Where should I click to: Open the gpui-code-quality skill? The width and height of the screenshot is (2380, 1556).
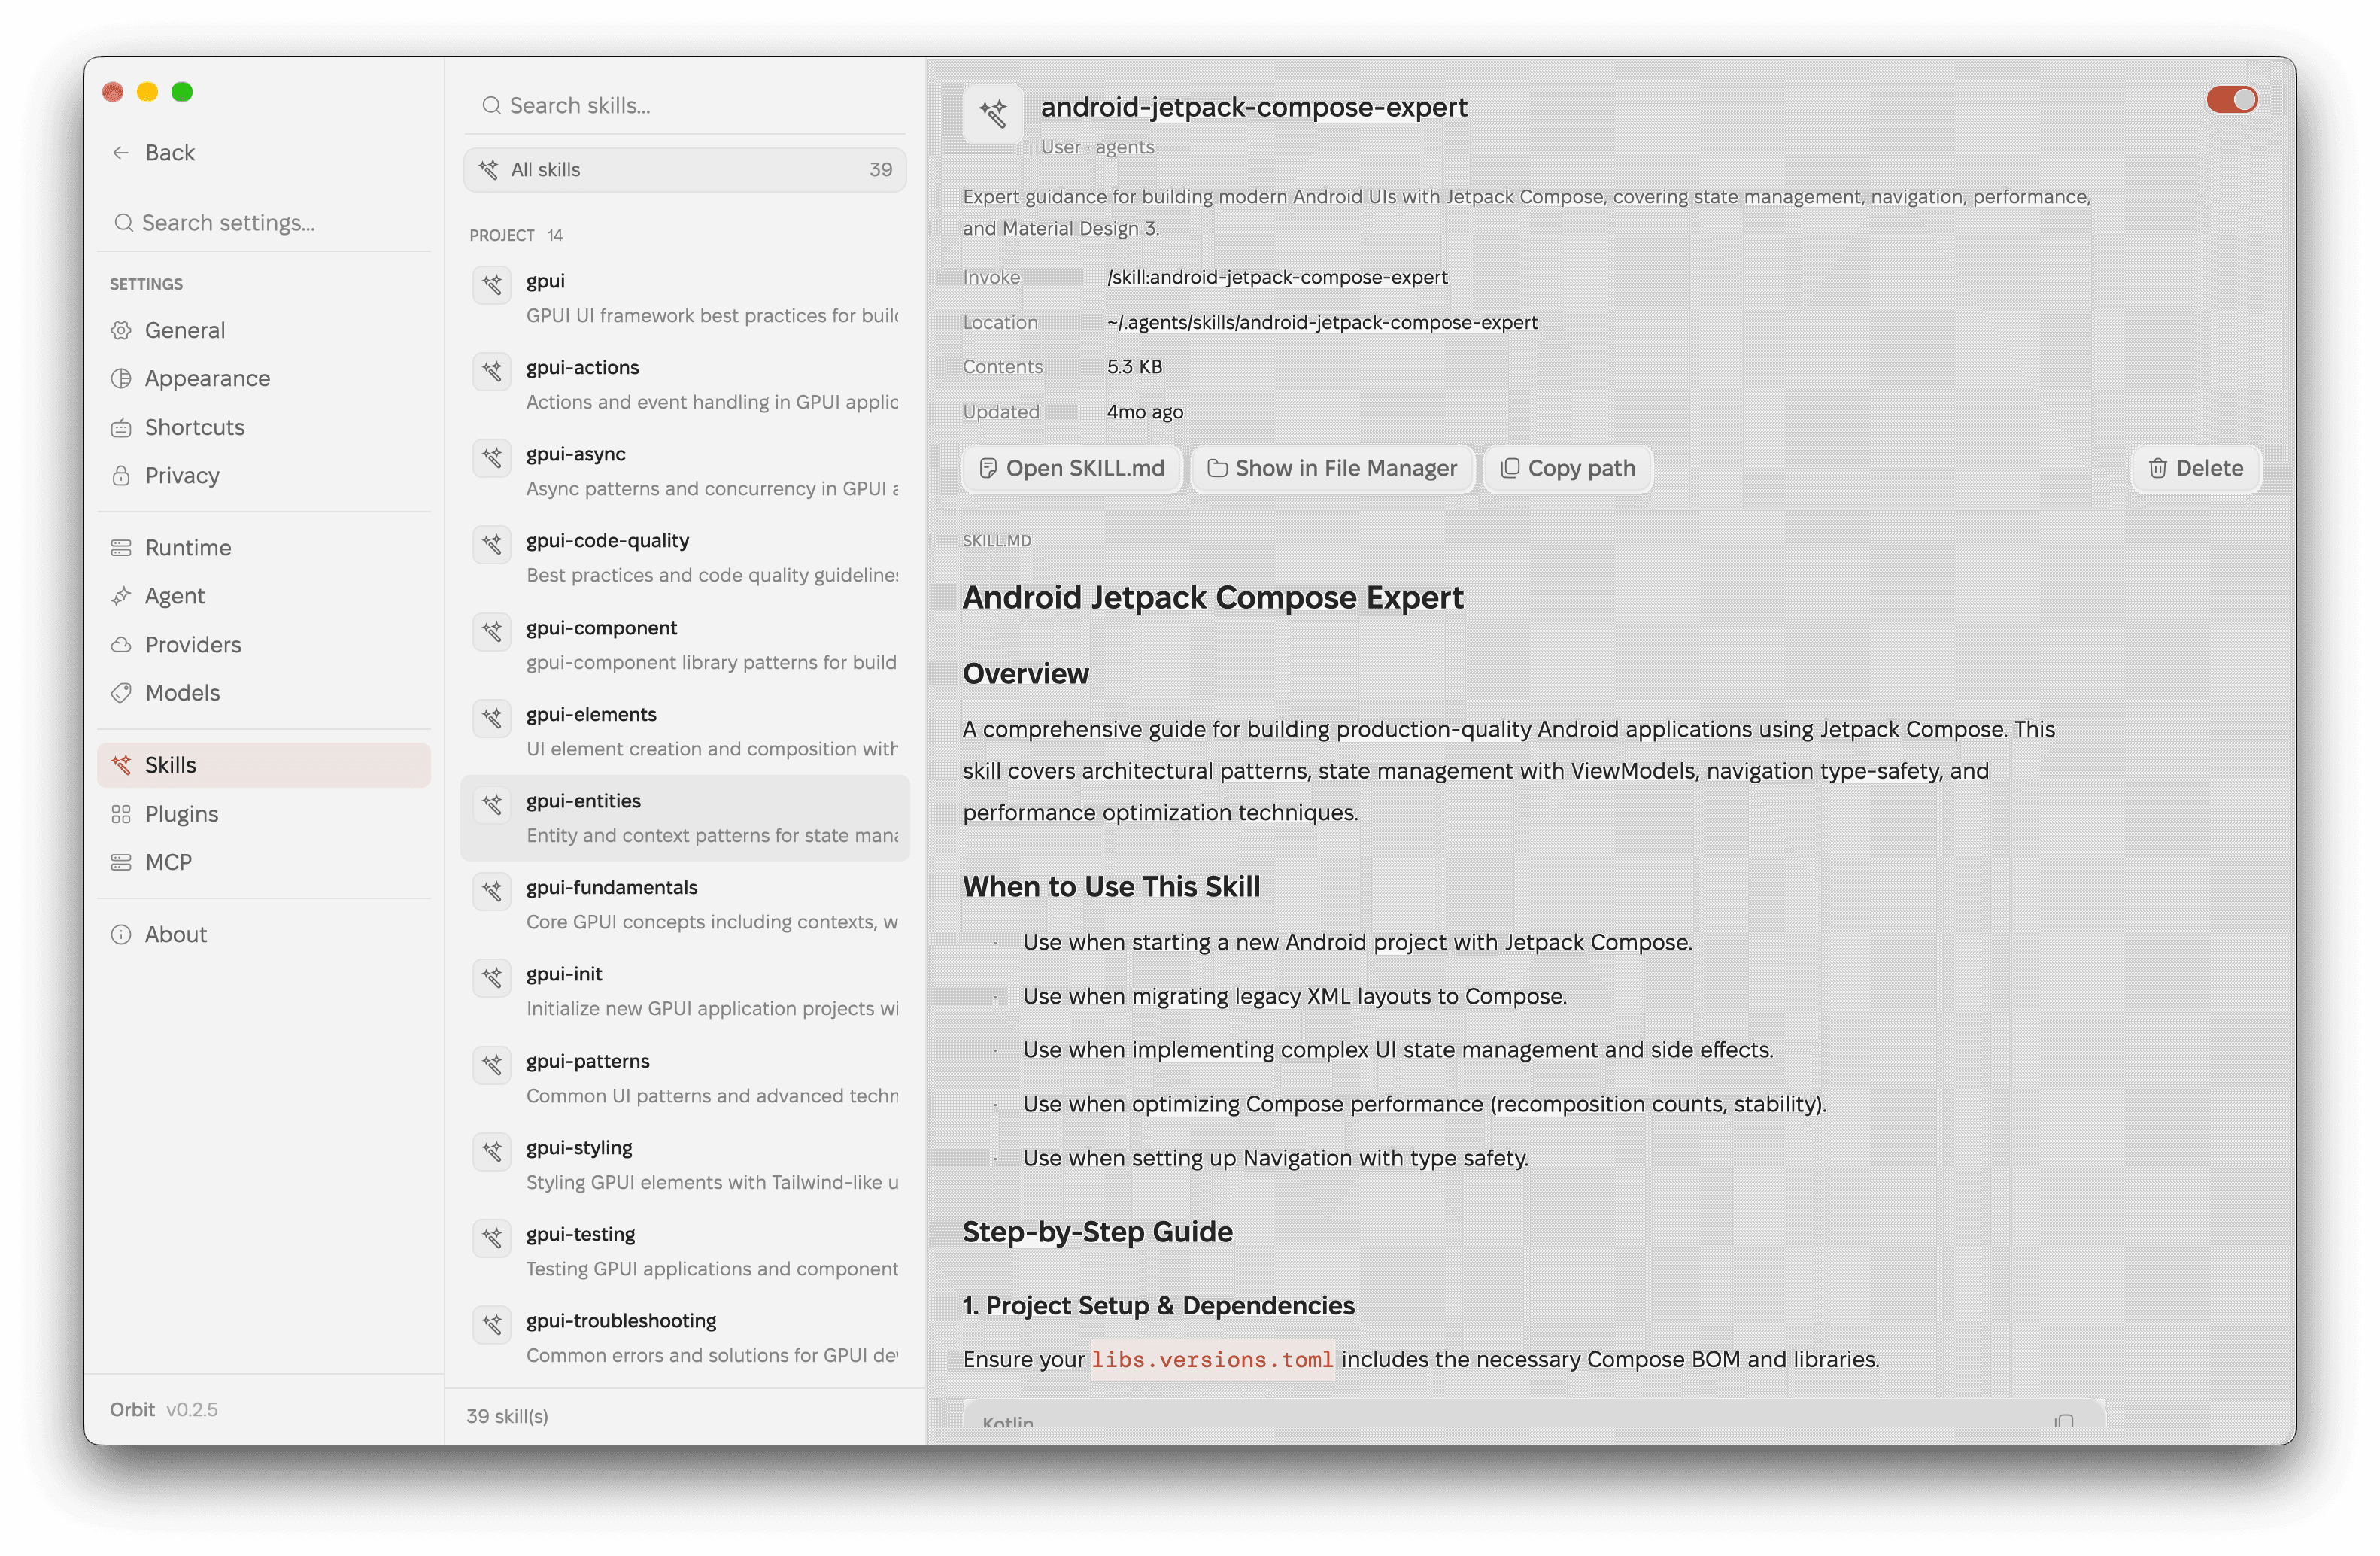685,558
